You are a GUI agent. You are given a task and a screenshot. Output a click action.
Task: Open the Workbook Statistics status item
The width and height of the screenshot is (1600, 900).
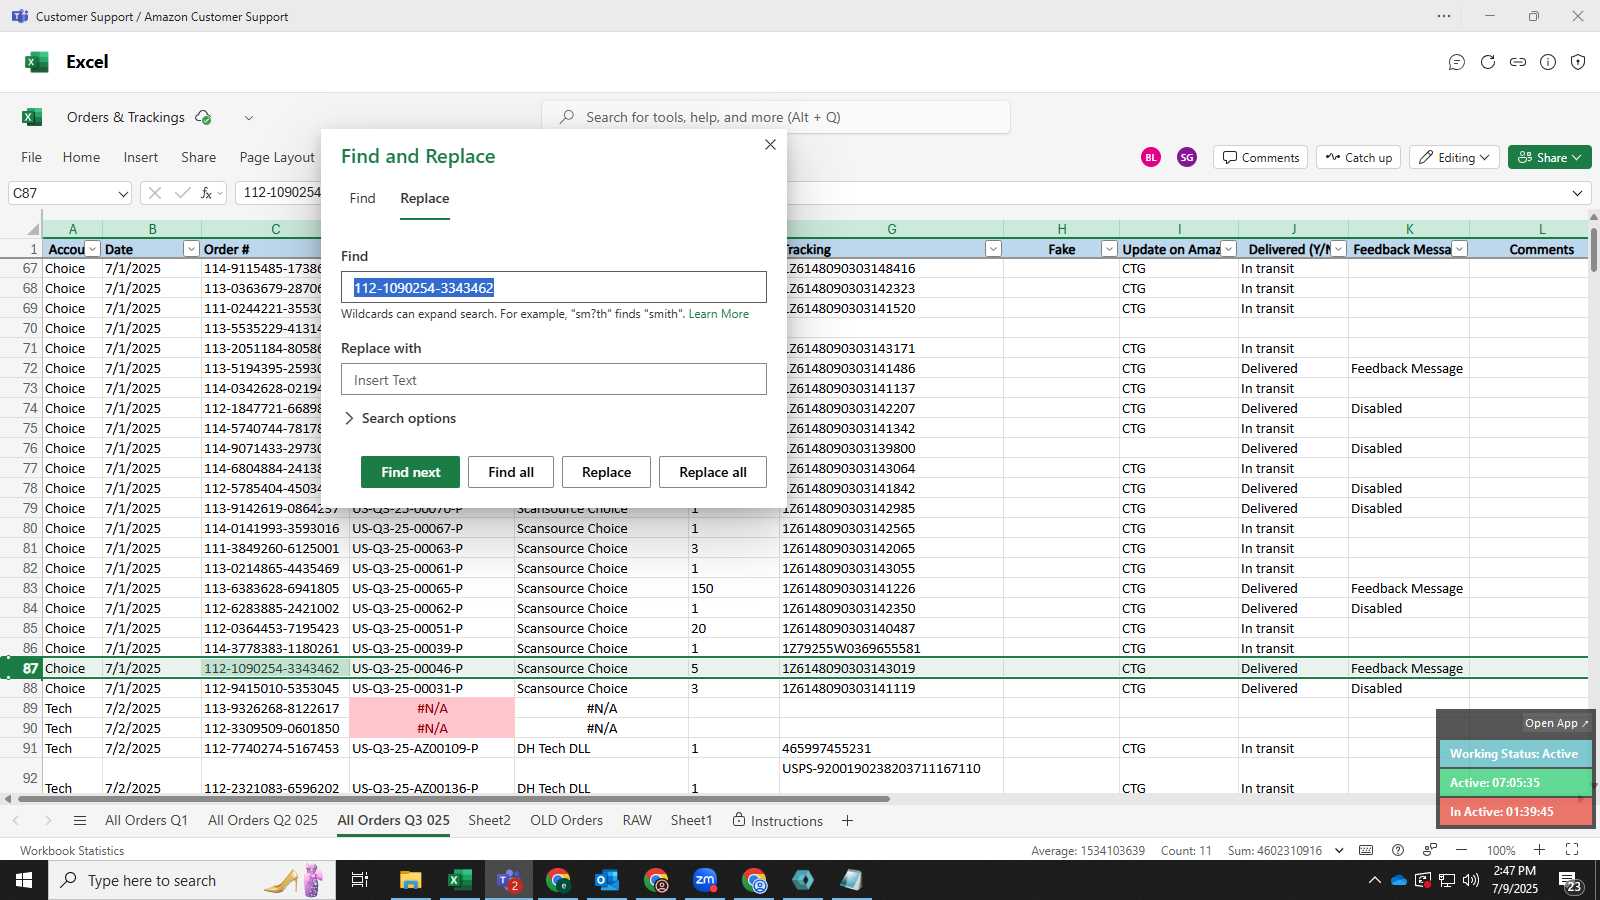pyautogui.click(x=72, y=851)
